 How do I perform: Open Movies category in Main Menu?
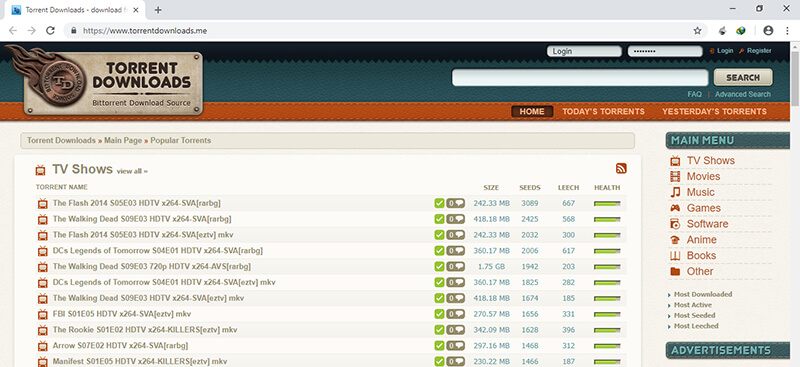[x=704, y=177]
